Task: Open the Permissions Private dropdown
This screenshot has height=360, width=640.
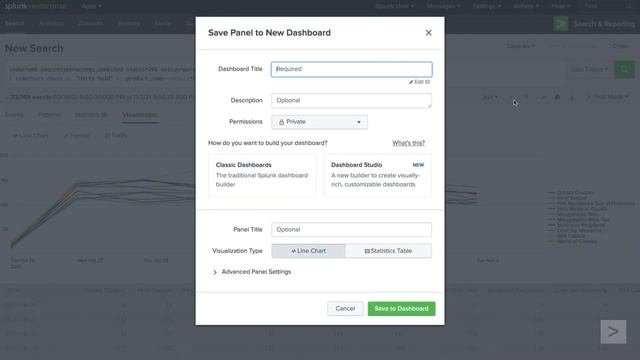Action: pyautogui.click(x=319, y=122)
